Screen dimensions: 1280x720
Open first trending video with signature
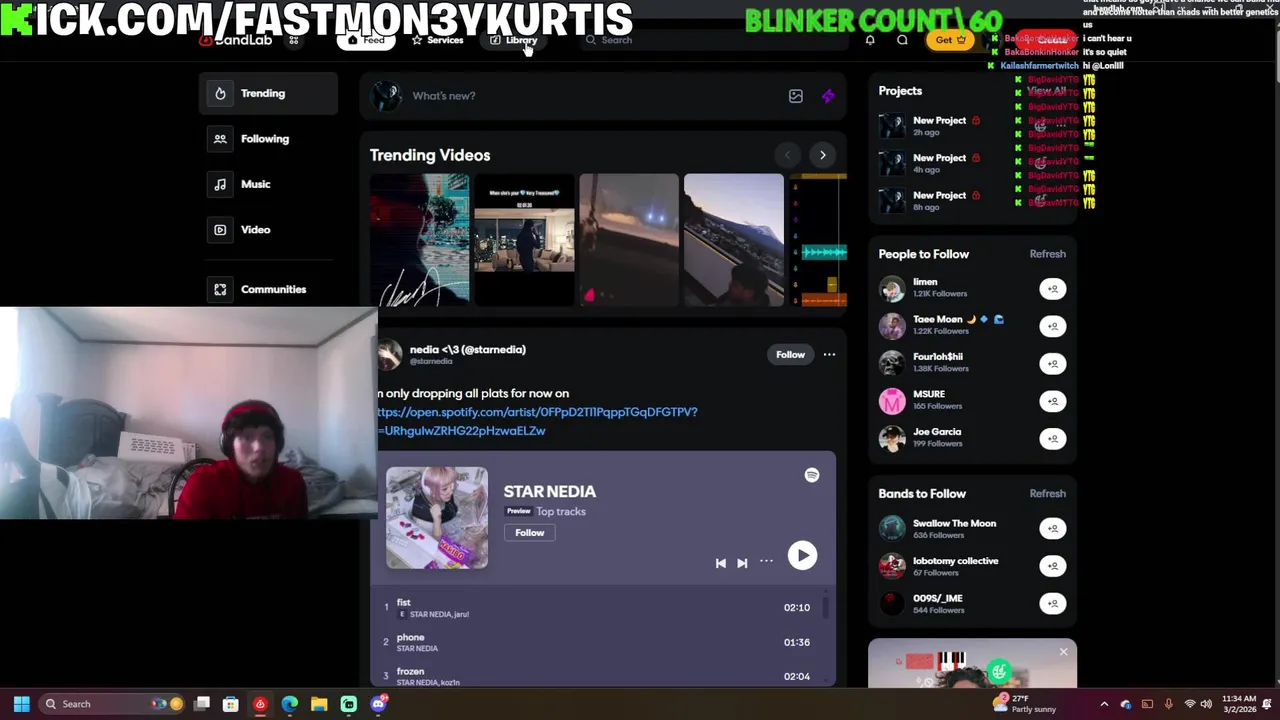[420, 240]
